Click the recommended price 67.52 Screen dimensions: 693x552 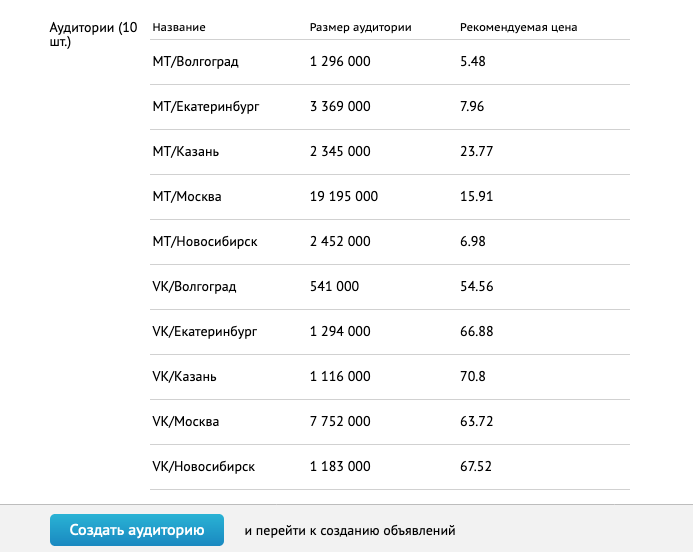(476, 466)
